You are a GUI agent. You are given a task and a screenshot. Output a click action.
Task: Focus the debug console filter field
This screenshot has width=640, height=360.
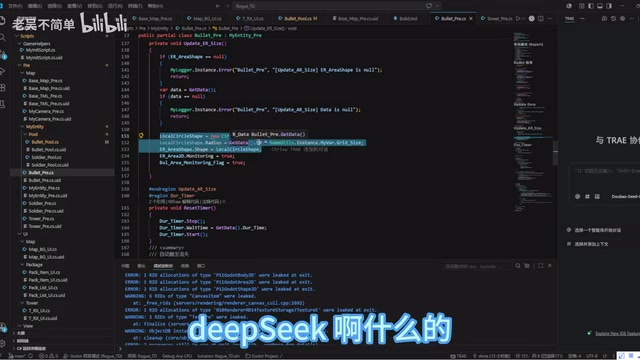coord(478,266)
